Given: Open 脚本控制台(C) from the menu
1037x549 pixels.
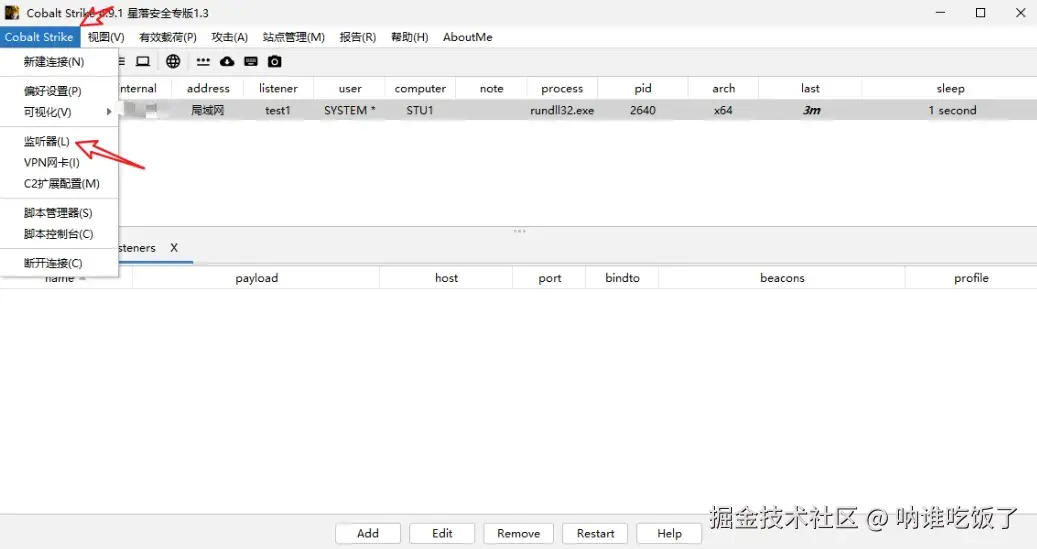Looking at the screenshot, I should point(60,233).
